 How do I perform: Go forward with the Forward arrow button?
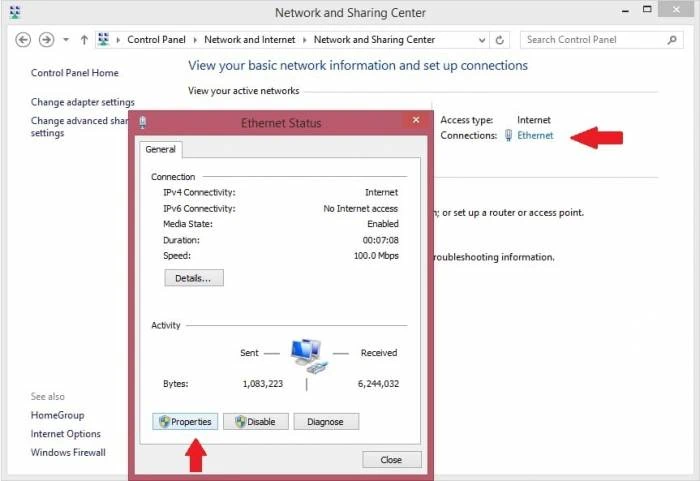(46, 40)
